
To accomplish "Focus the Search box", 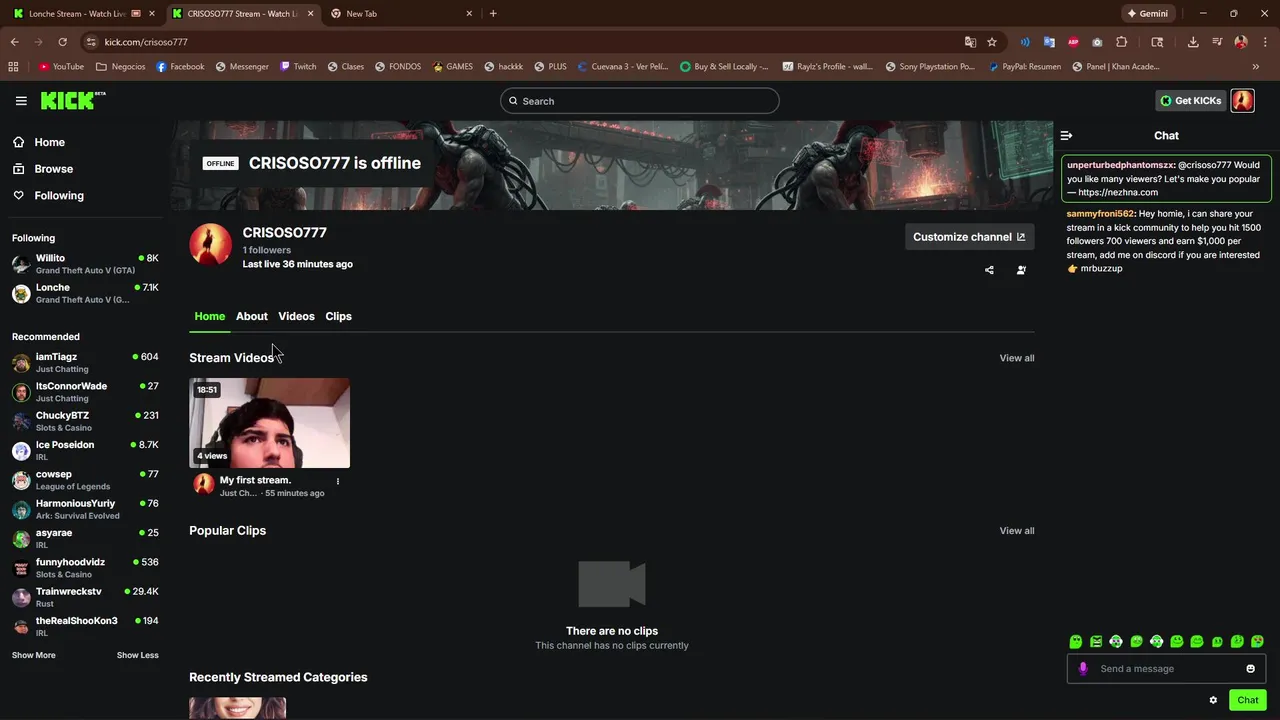I will tap(639, 101).
